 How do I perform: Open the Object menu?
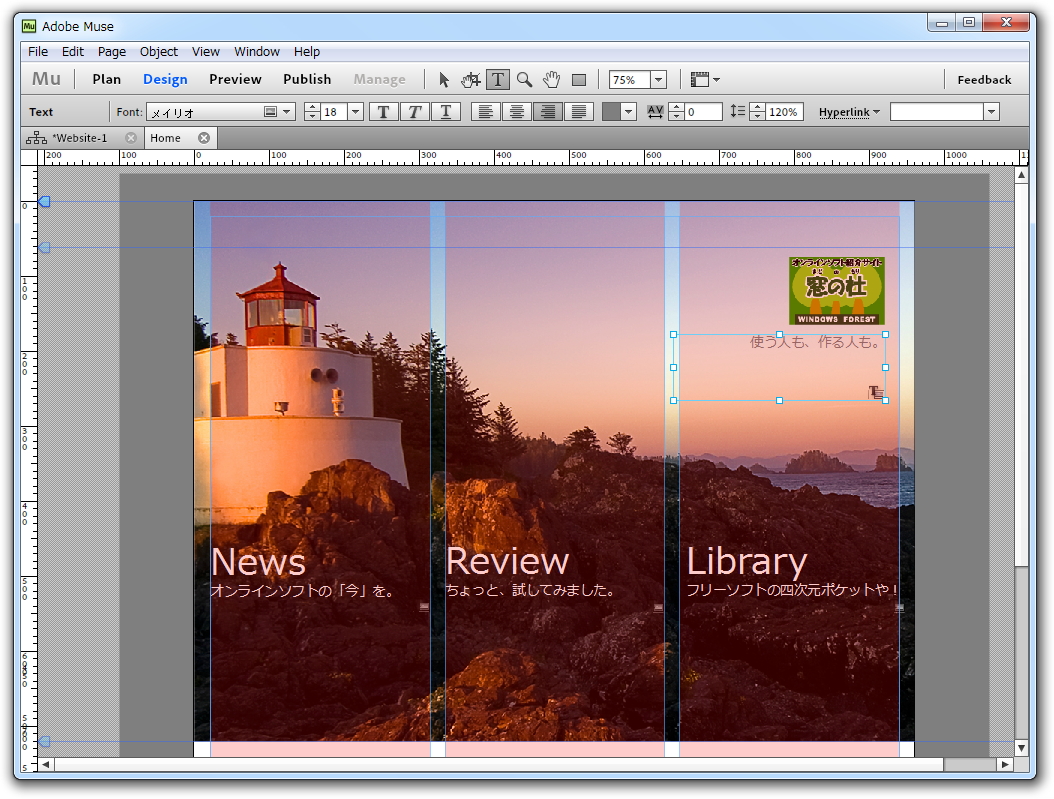pos(159,52)
